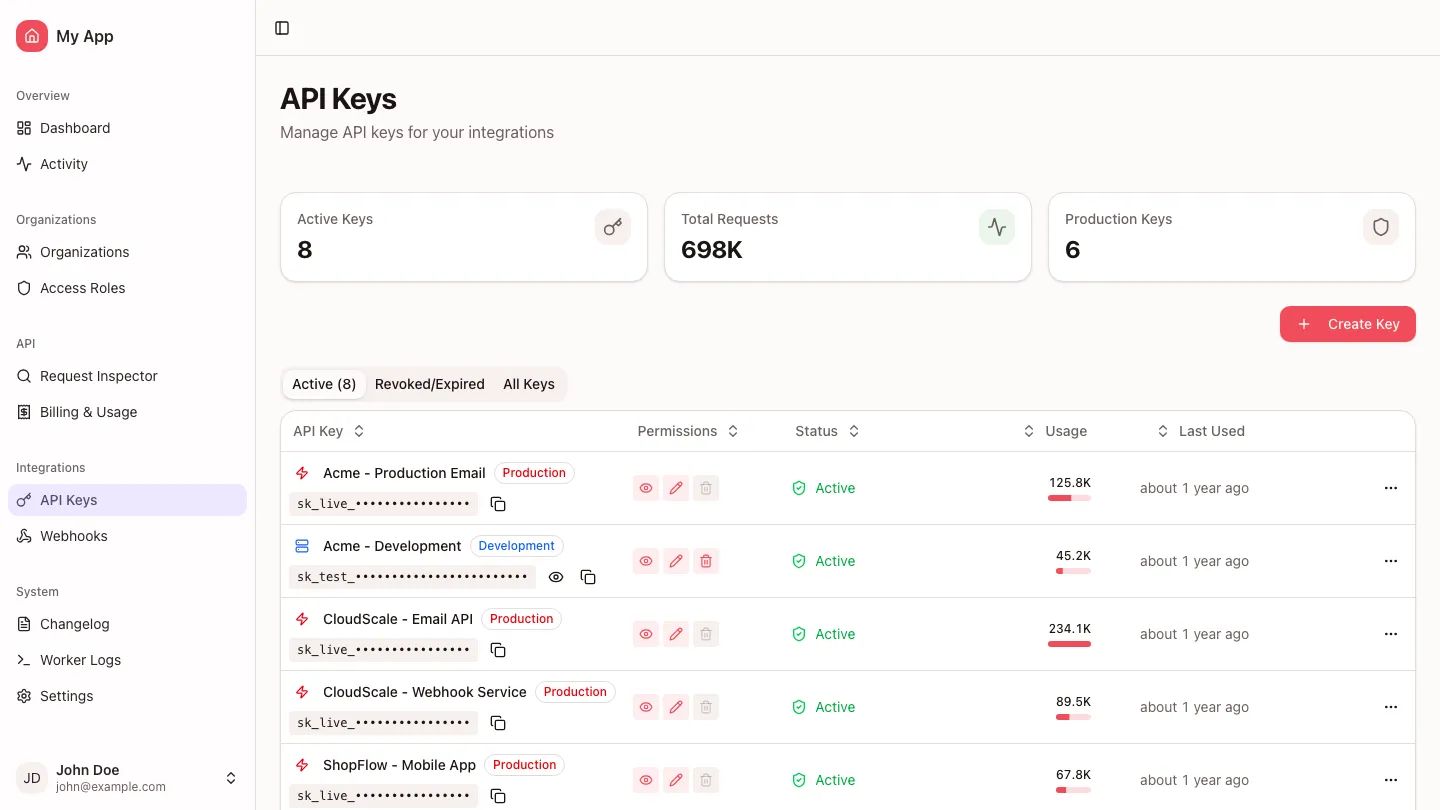
Task: Select the Webhooks section in sidebar
Action: [x=73, y=536]
